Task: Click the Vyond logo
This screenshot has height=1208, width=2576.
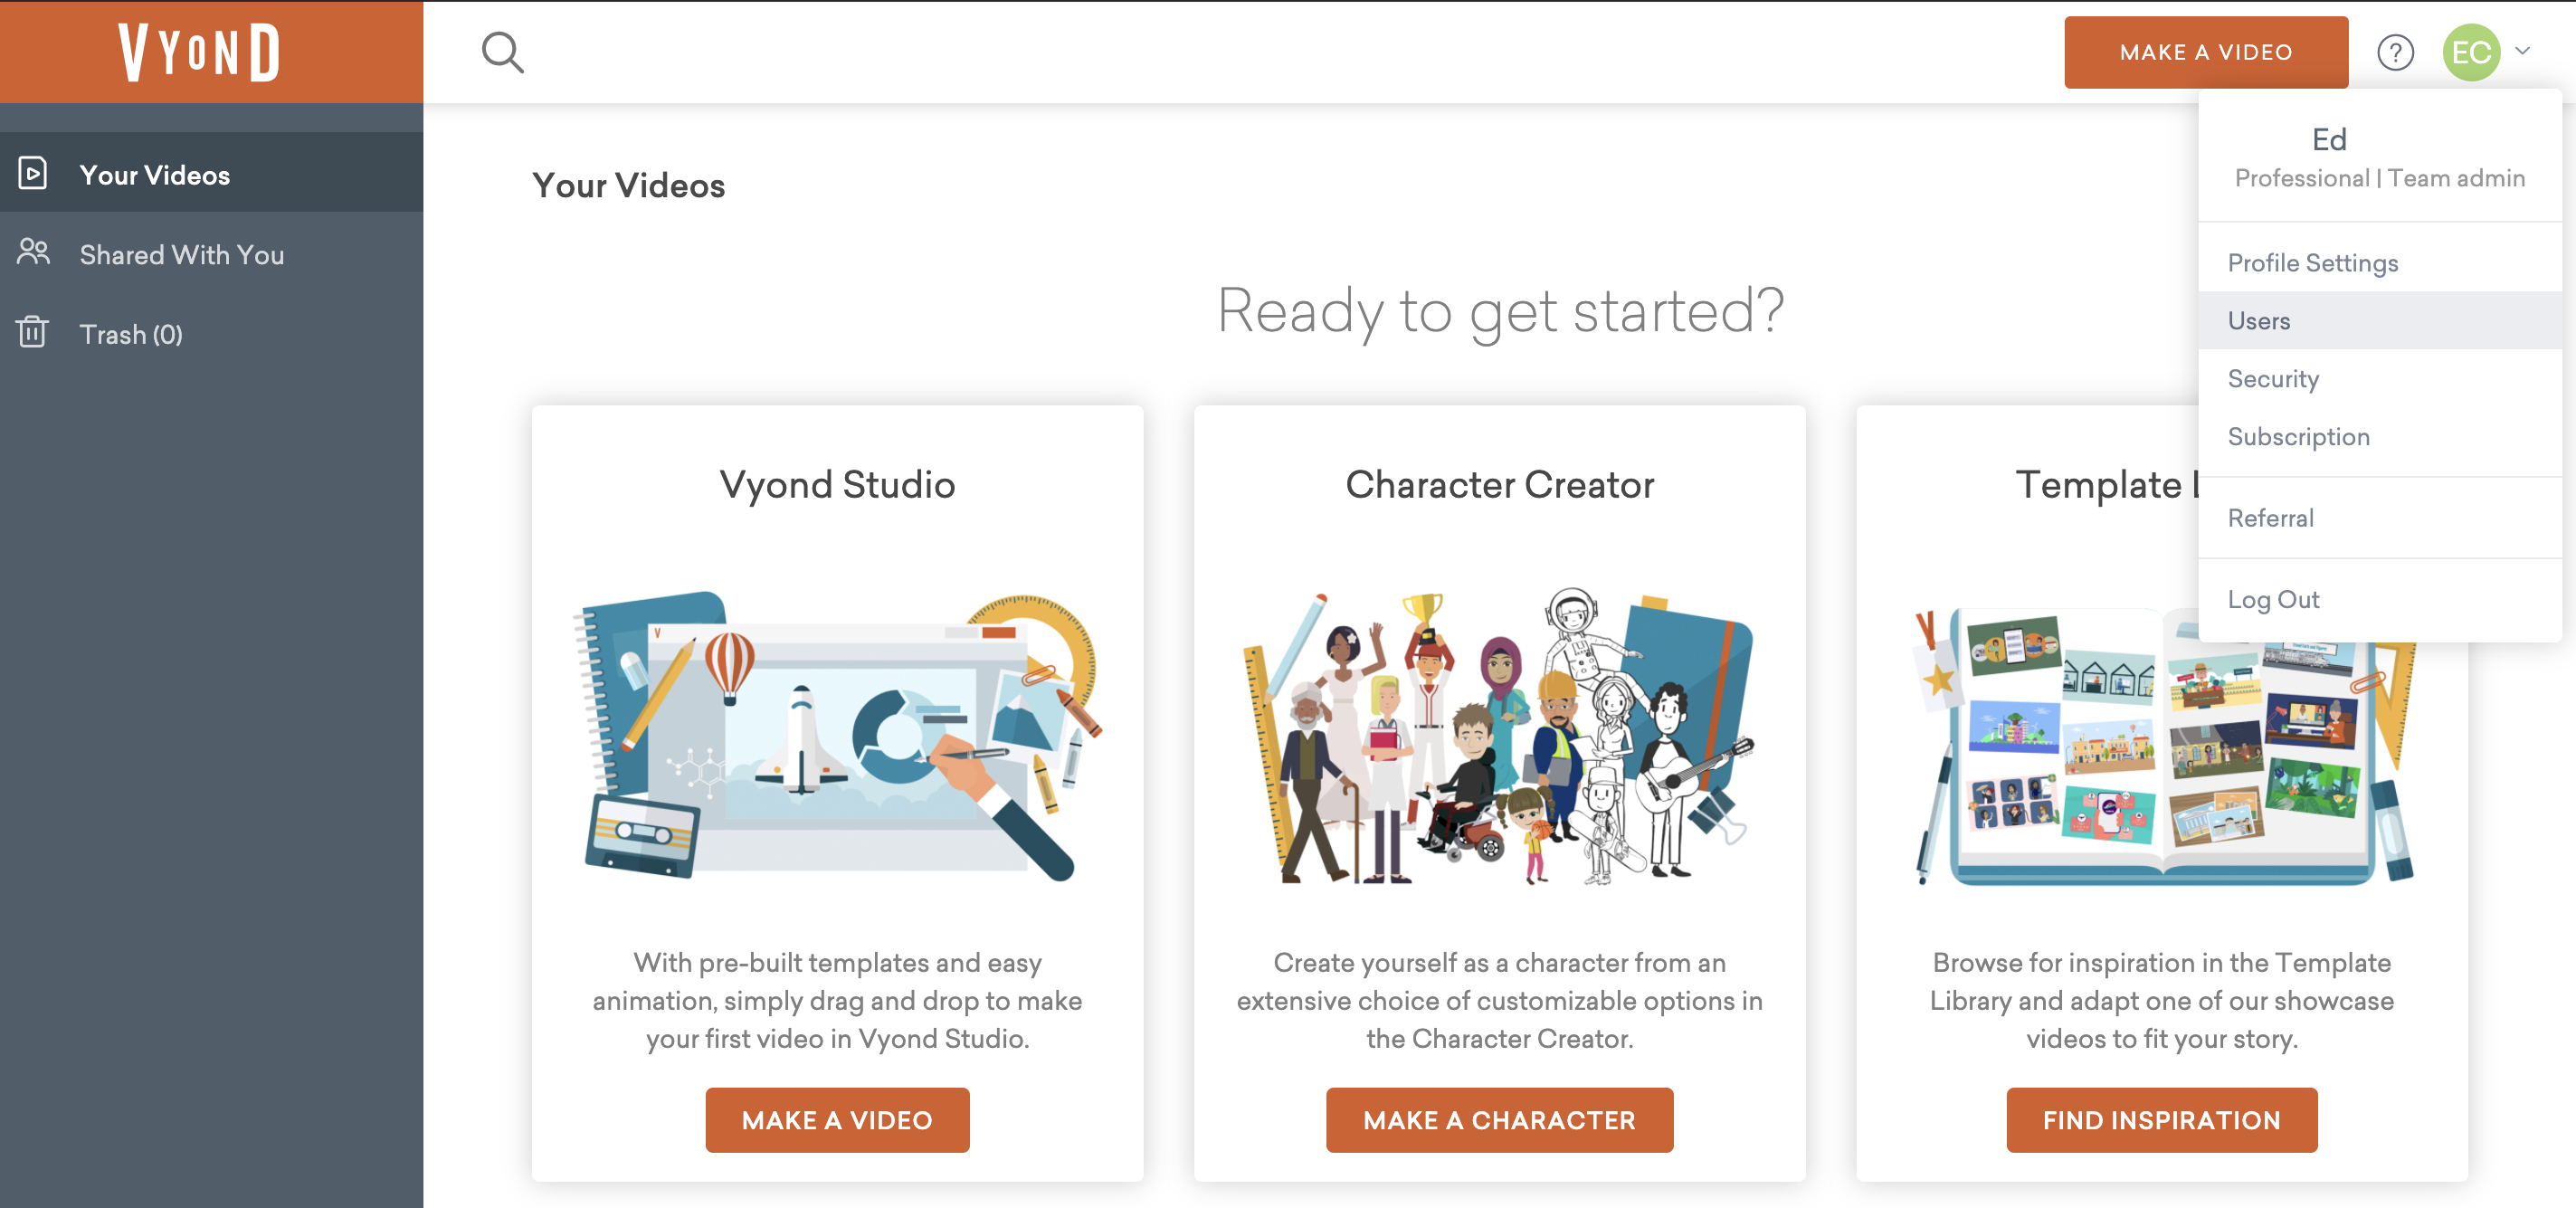Action: coord(199,52)
